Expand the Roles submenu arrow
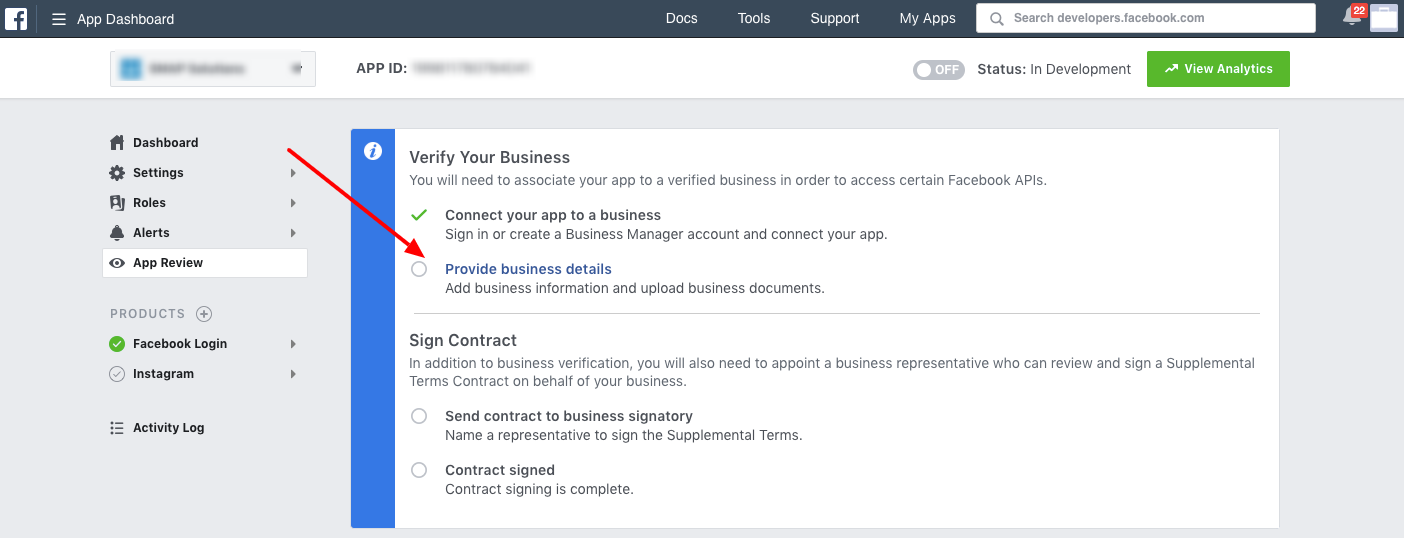Image resolution: width=1404 pixels, height=538 pixels. 293,203
